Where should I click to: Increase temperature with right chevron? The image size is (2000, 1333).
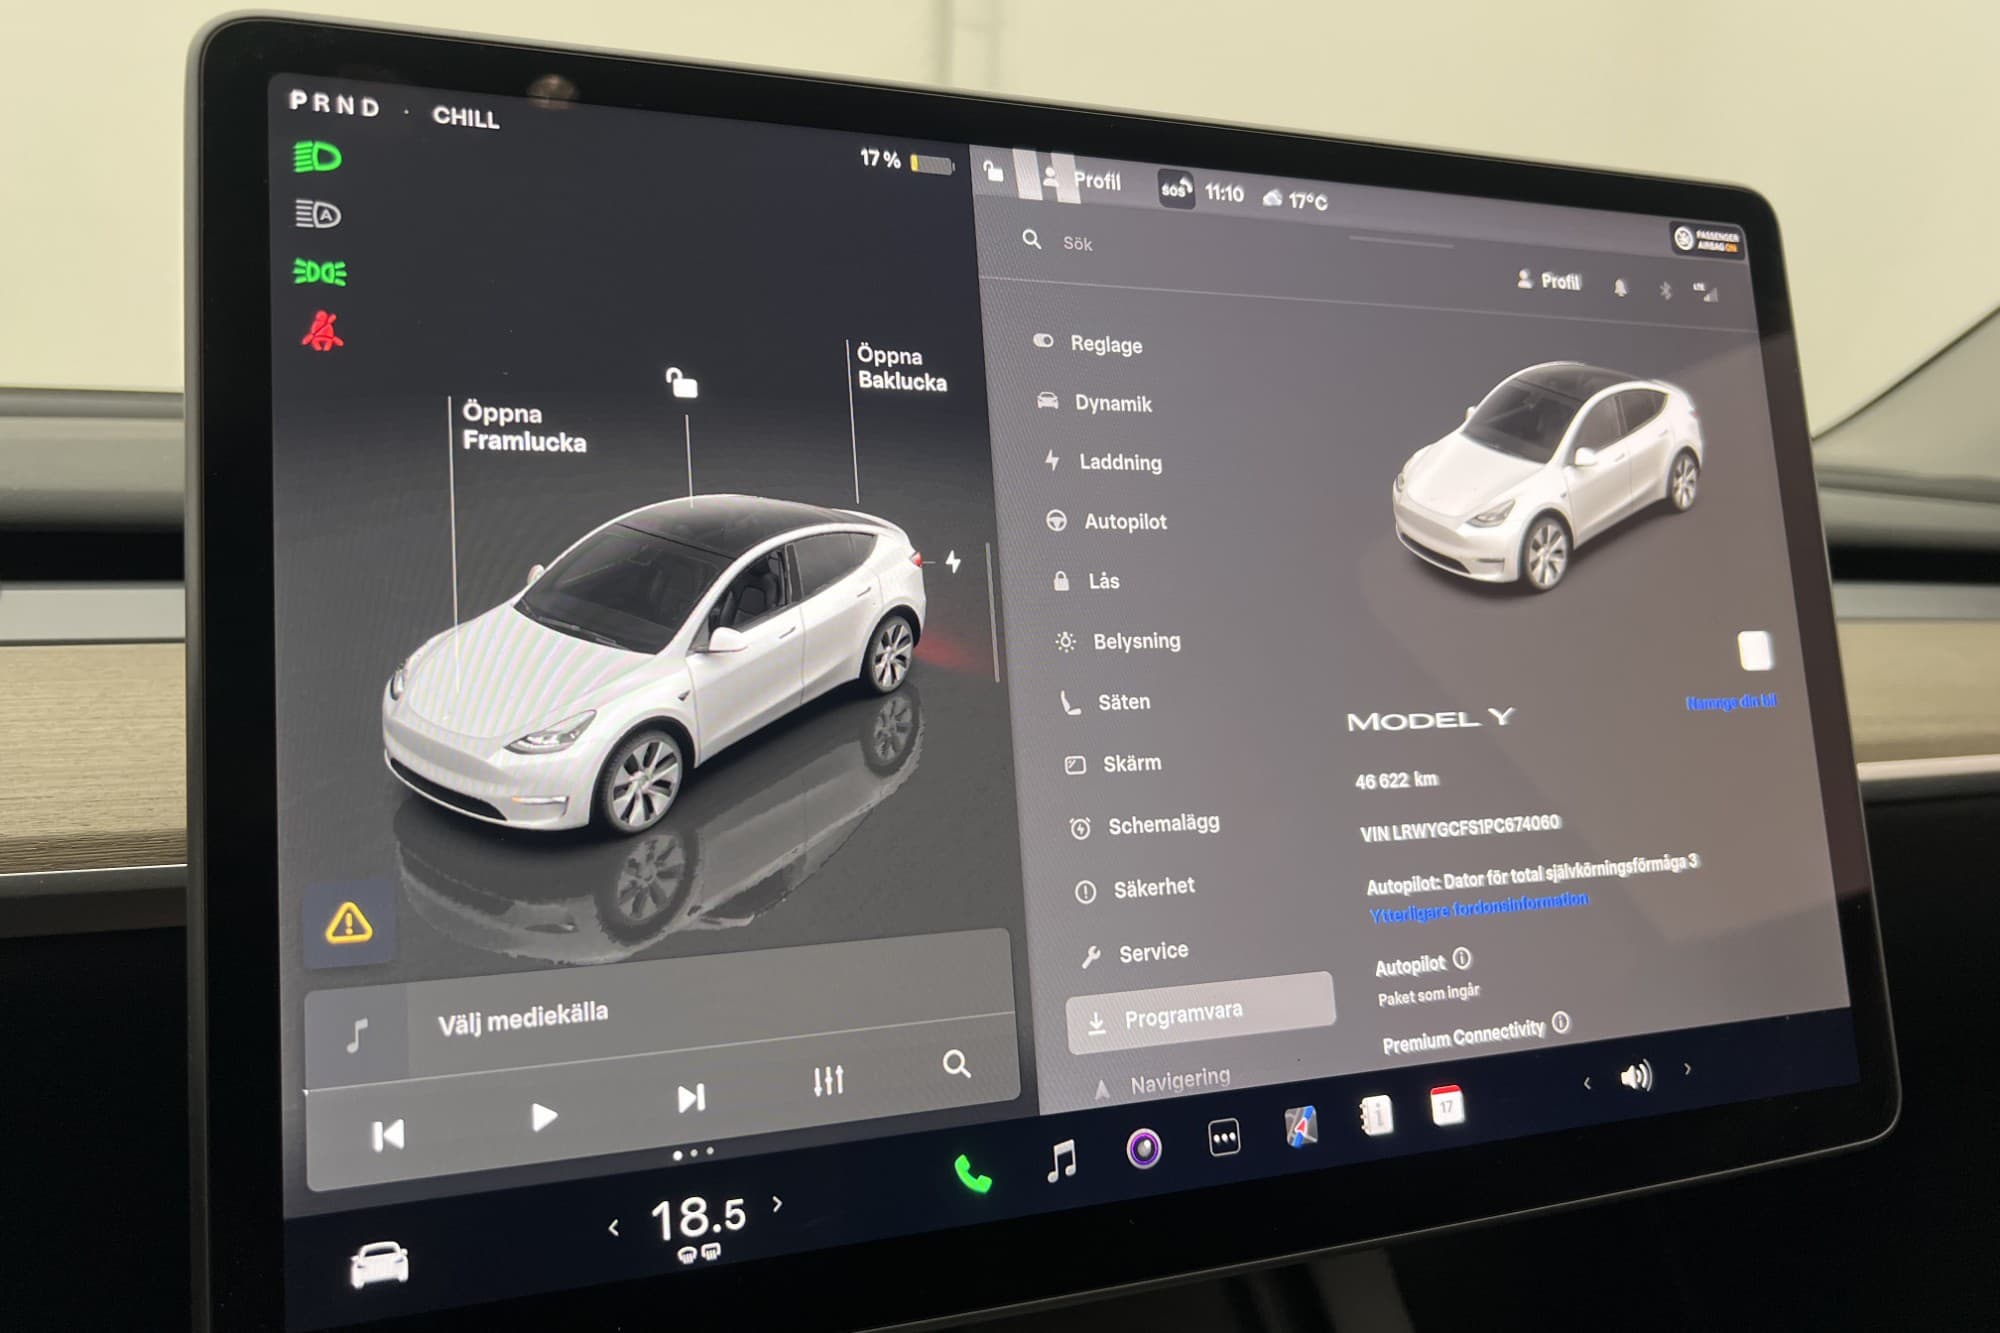(778, 1204)
